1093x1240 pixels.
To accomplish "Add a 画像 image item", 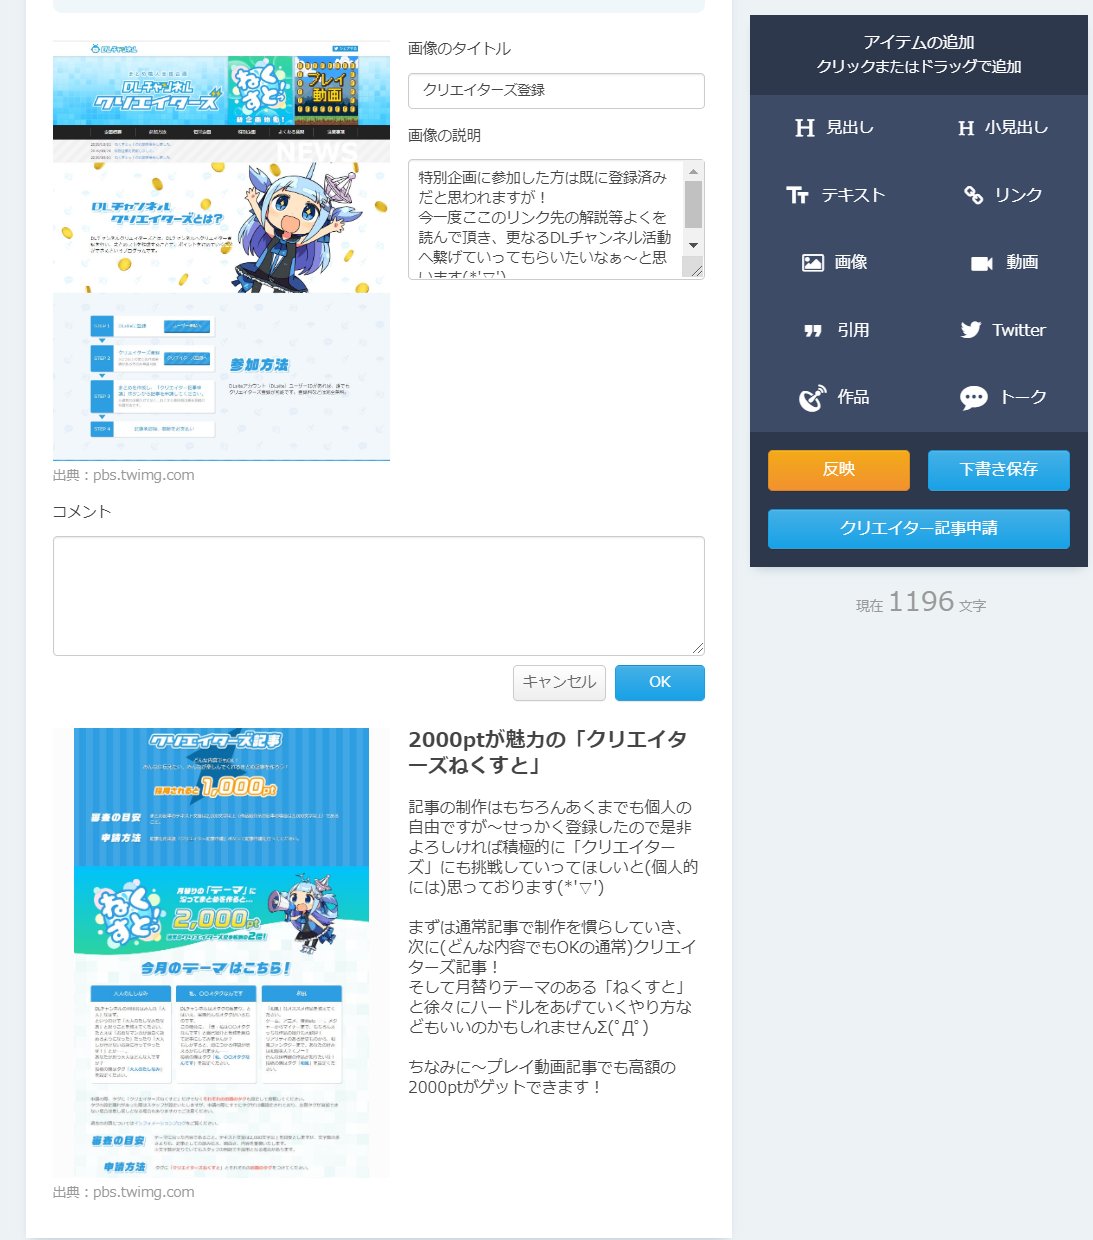I will 834,262.
